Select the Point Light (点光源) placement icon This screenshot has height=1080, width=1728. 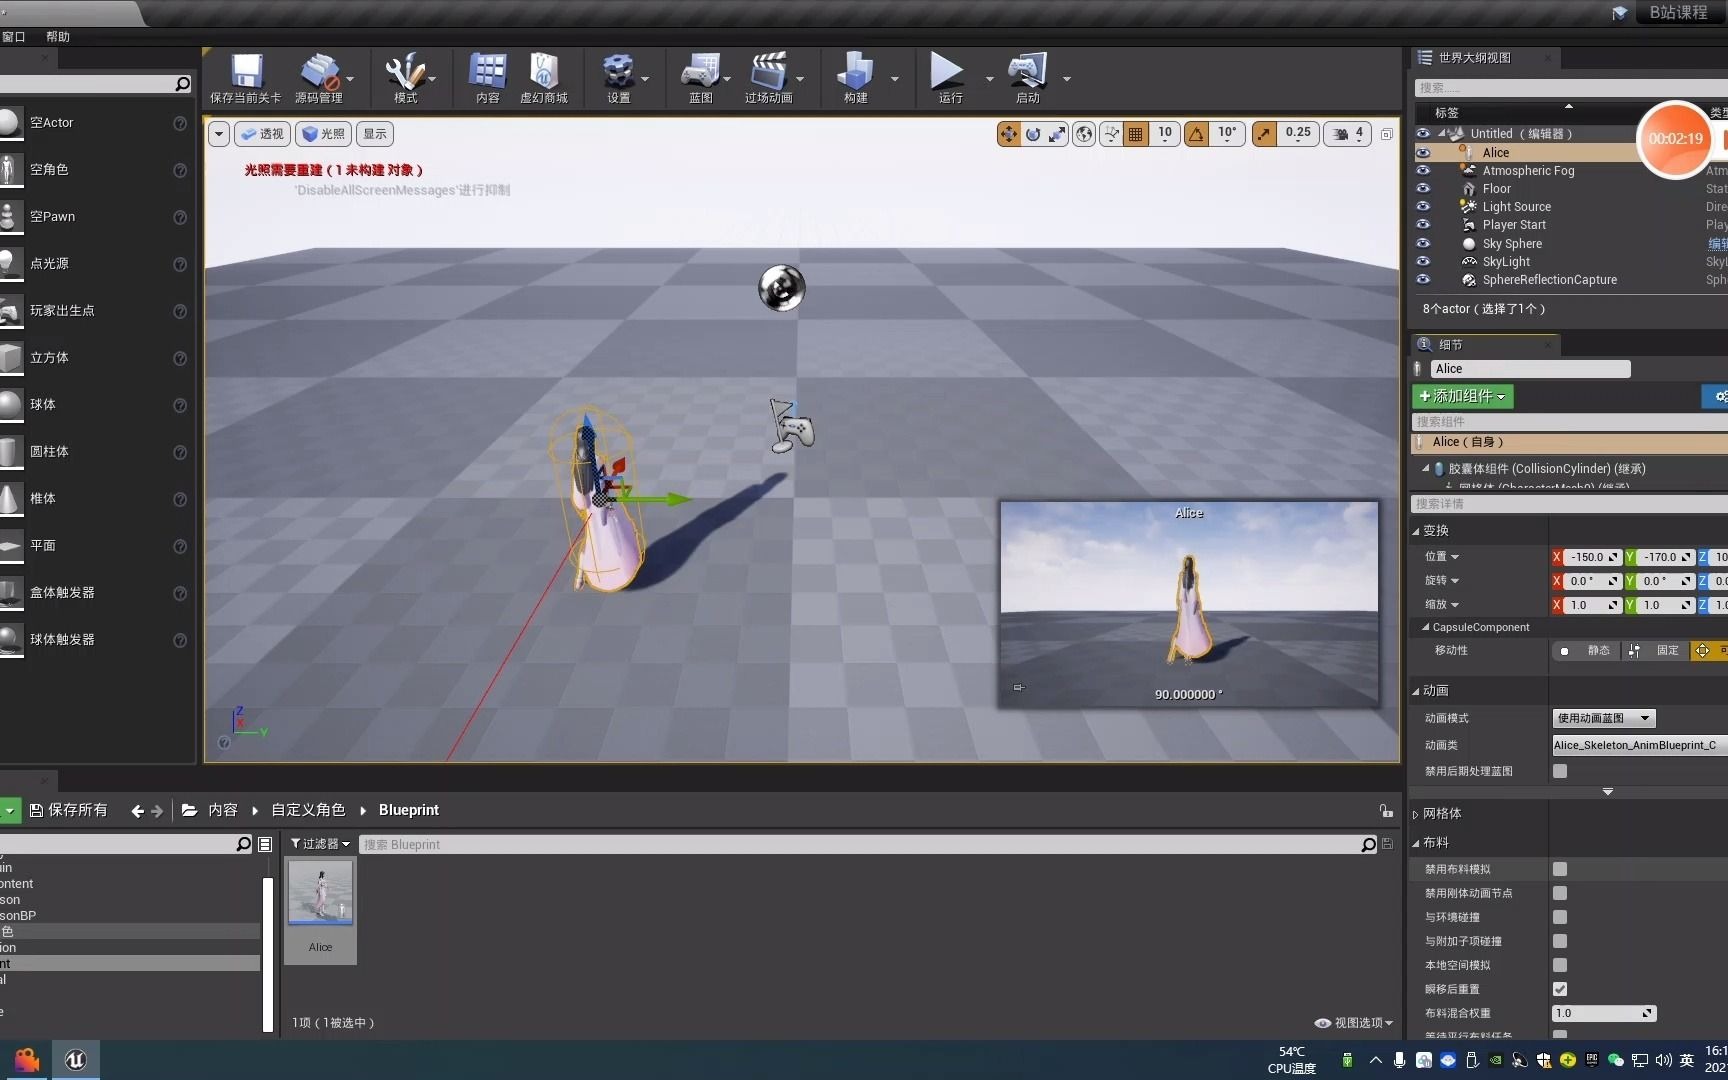point(10,263)
